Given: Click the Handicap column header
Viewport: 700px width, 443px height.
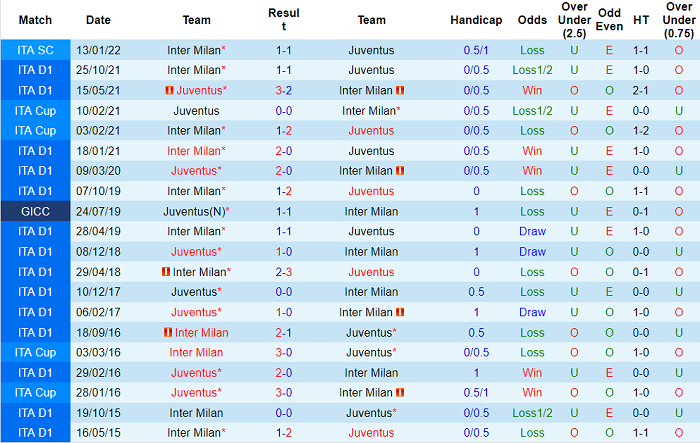Looking at the screenshot, I should pyautogui.click(x=476, y=20).
